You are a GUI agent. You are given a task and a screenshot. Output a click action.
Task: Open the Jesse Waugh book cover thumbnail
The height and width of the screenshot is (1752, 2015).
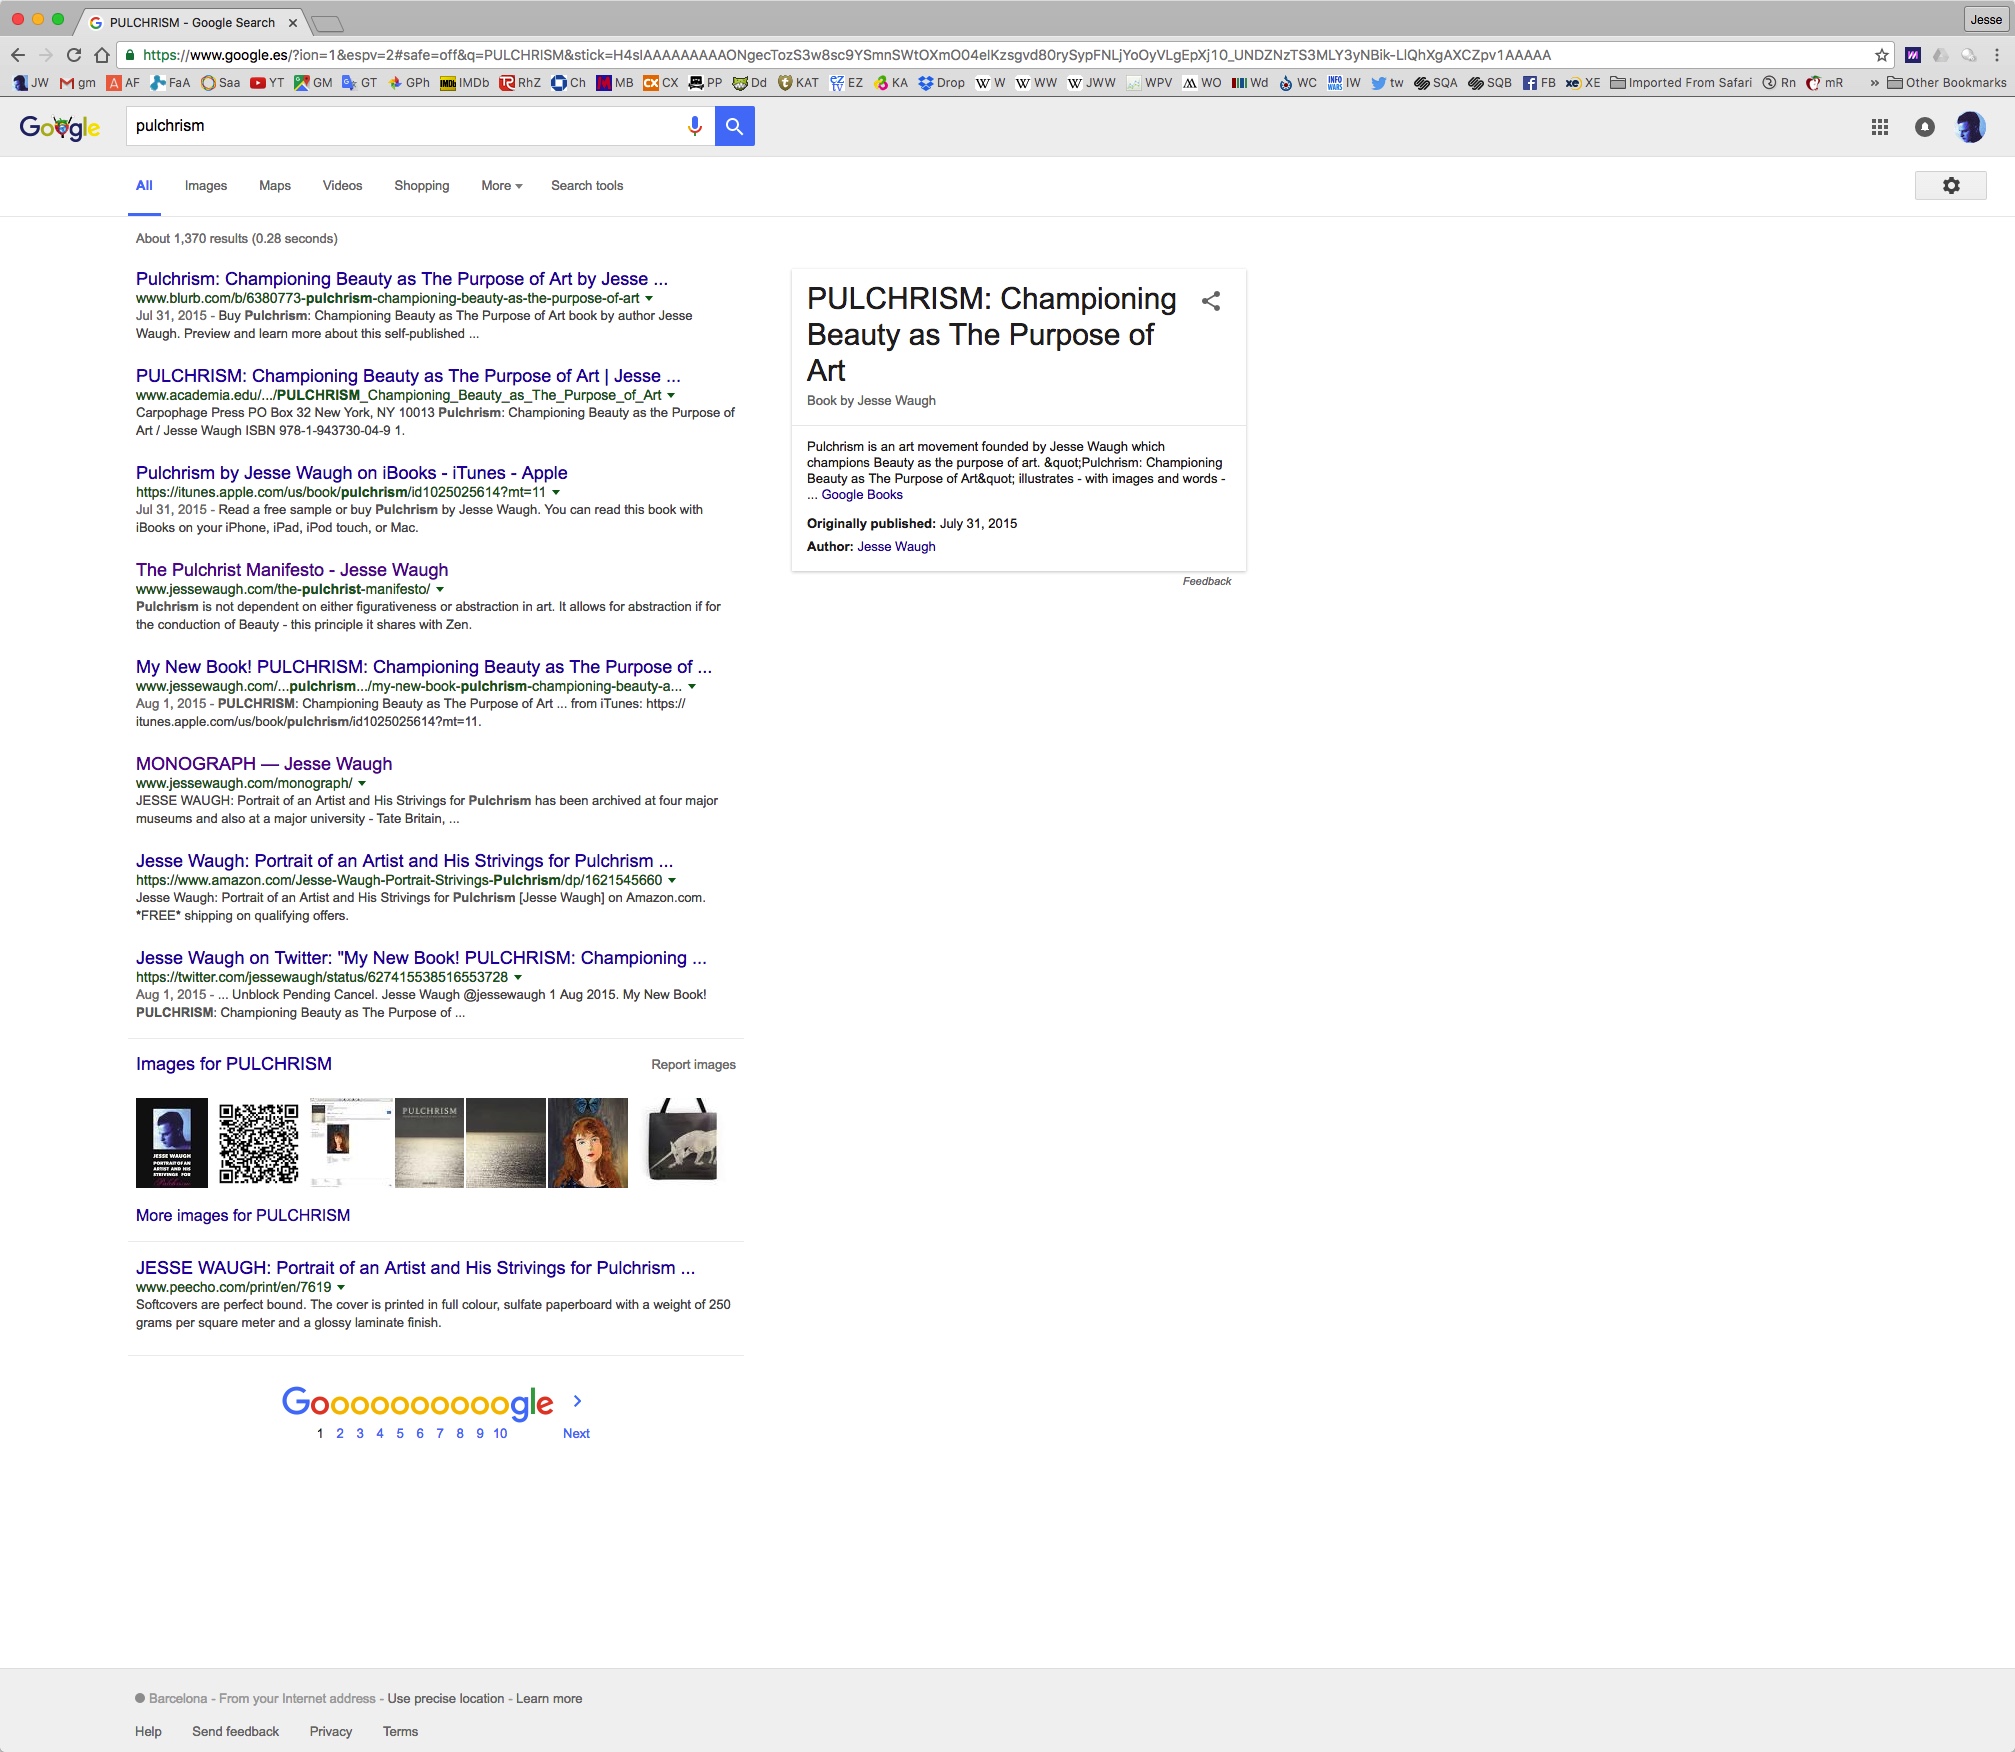pos(172,1143)
